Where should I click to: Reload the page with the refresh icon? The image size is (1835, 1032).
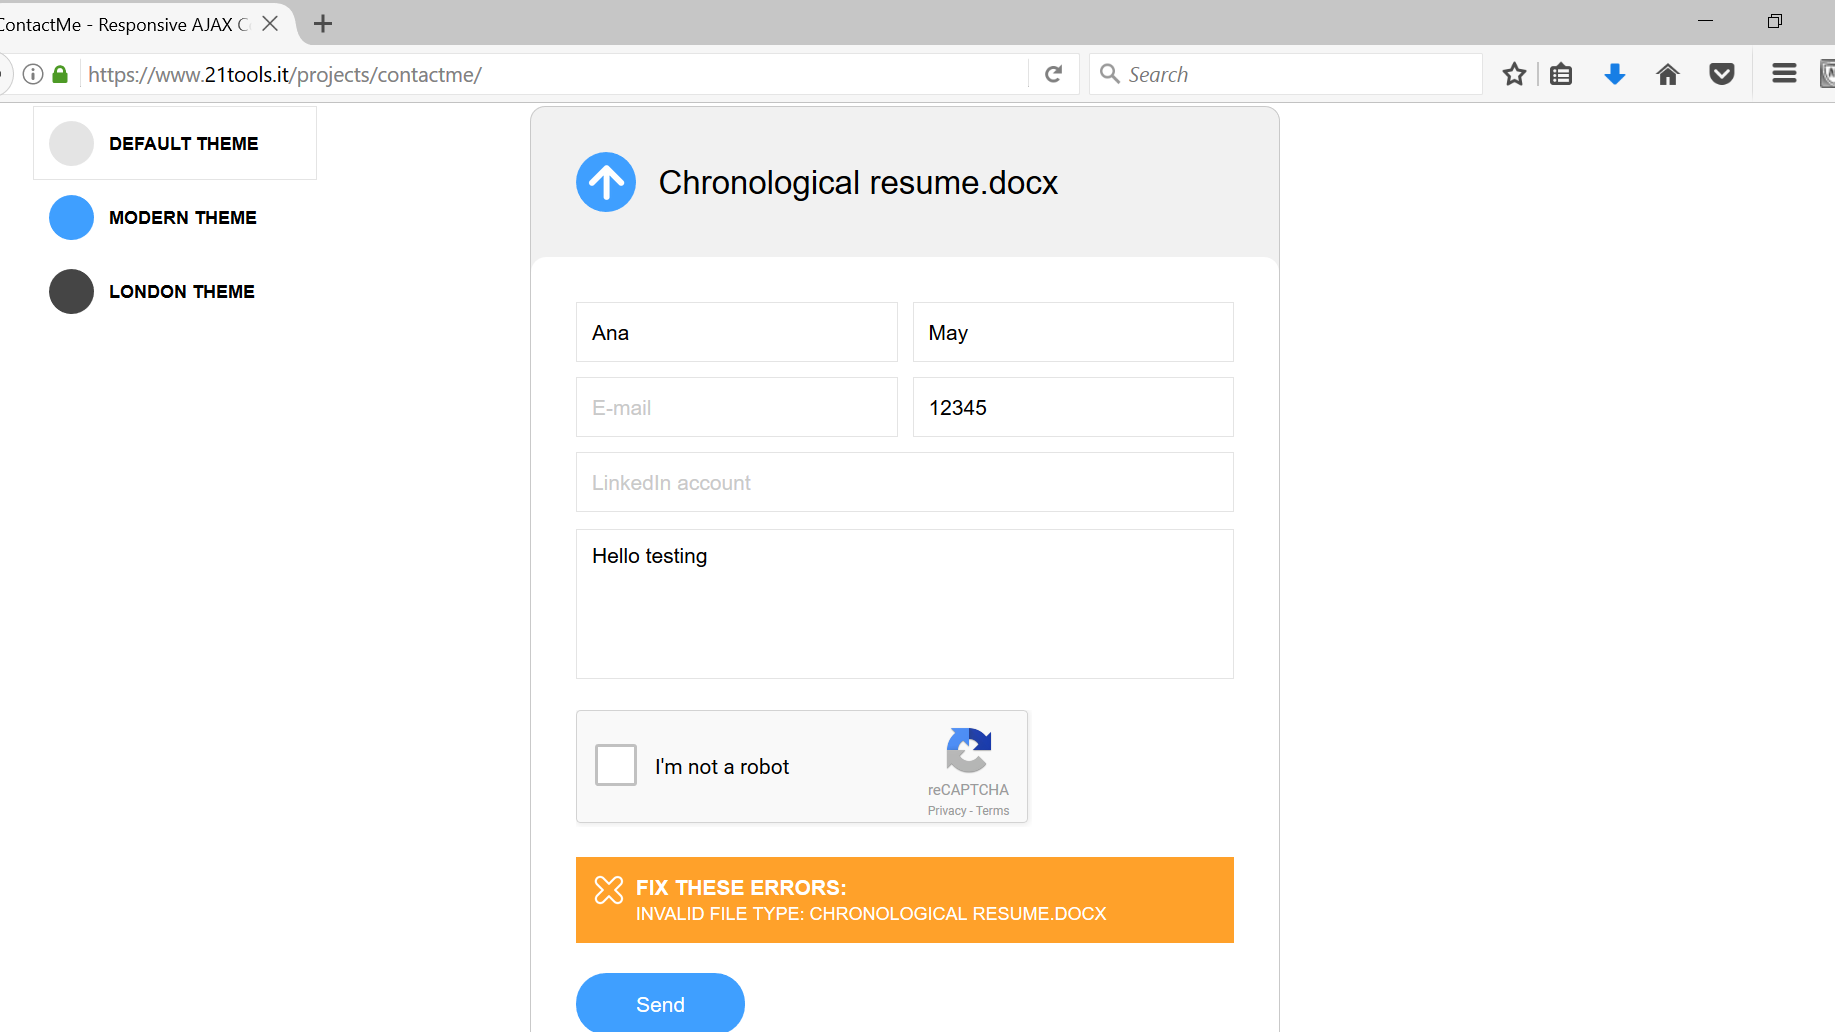(x=1053, y=74)
